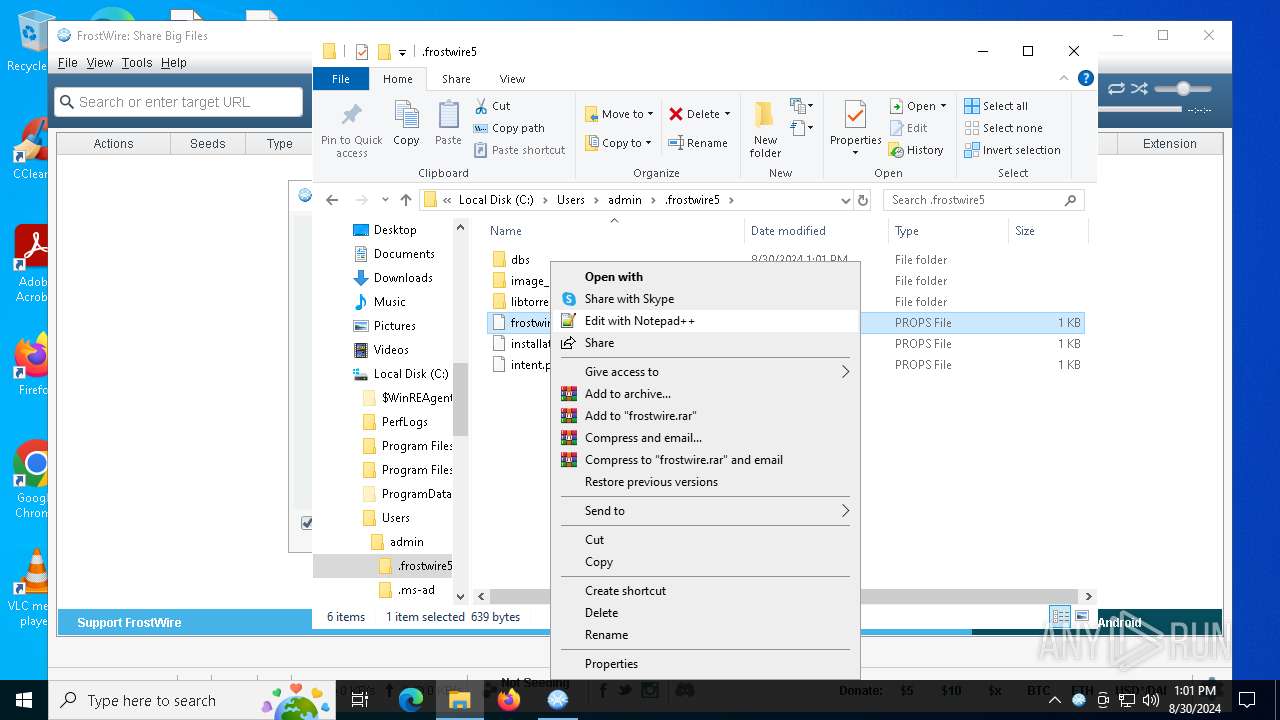Viewport: 1280px width, 720px height.
Task: Expand Give access to submenu
Action: (x=845, y=372)
